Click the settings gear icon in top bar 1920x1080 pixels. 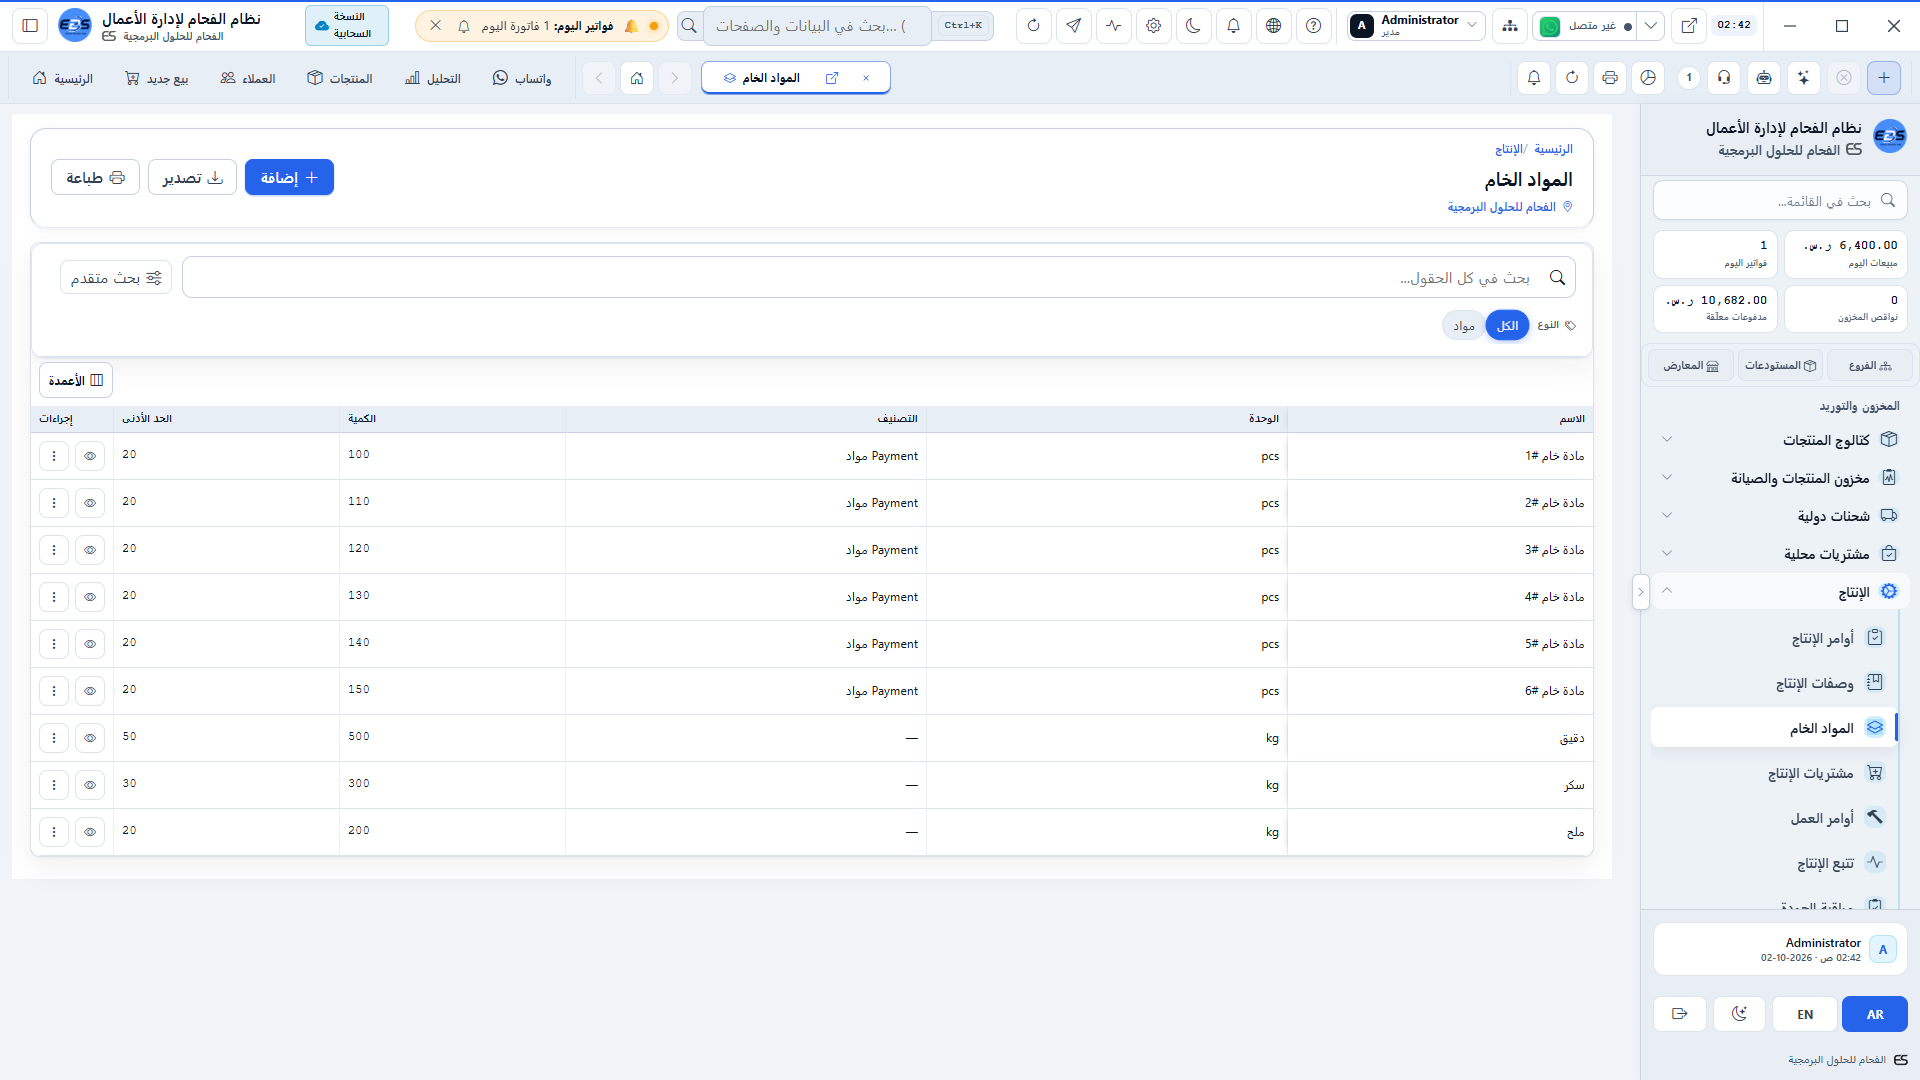[x=1153, y=26]
